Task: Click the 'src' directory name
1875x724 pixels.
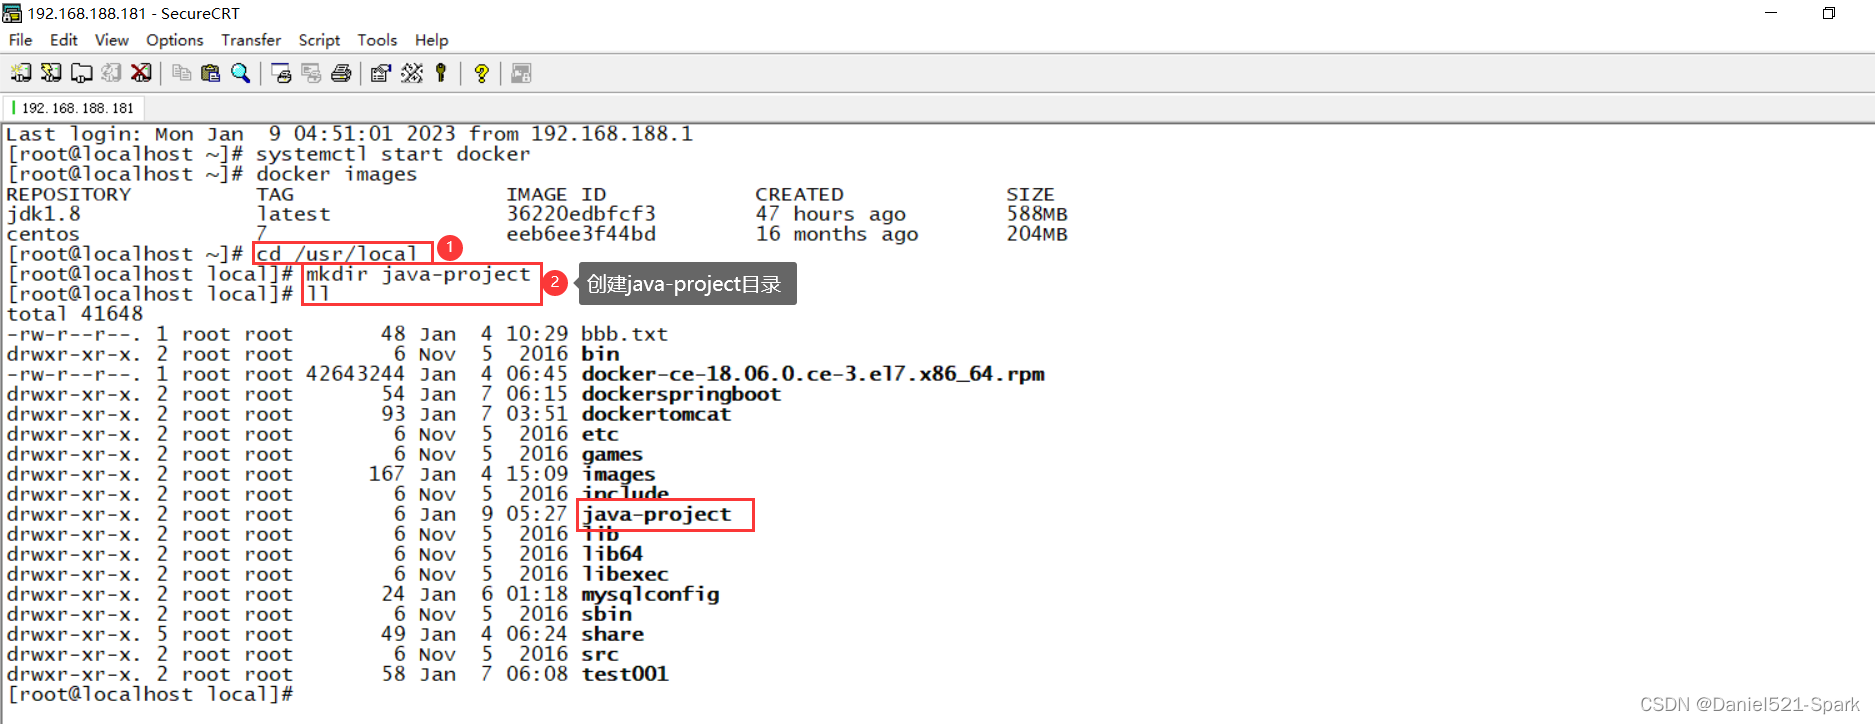Action: point(600,654)
